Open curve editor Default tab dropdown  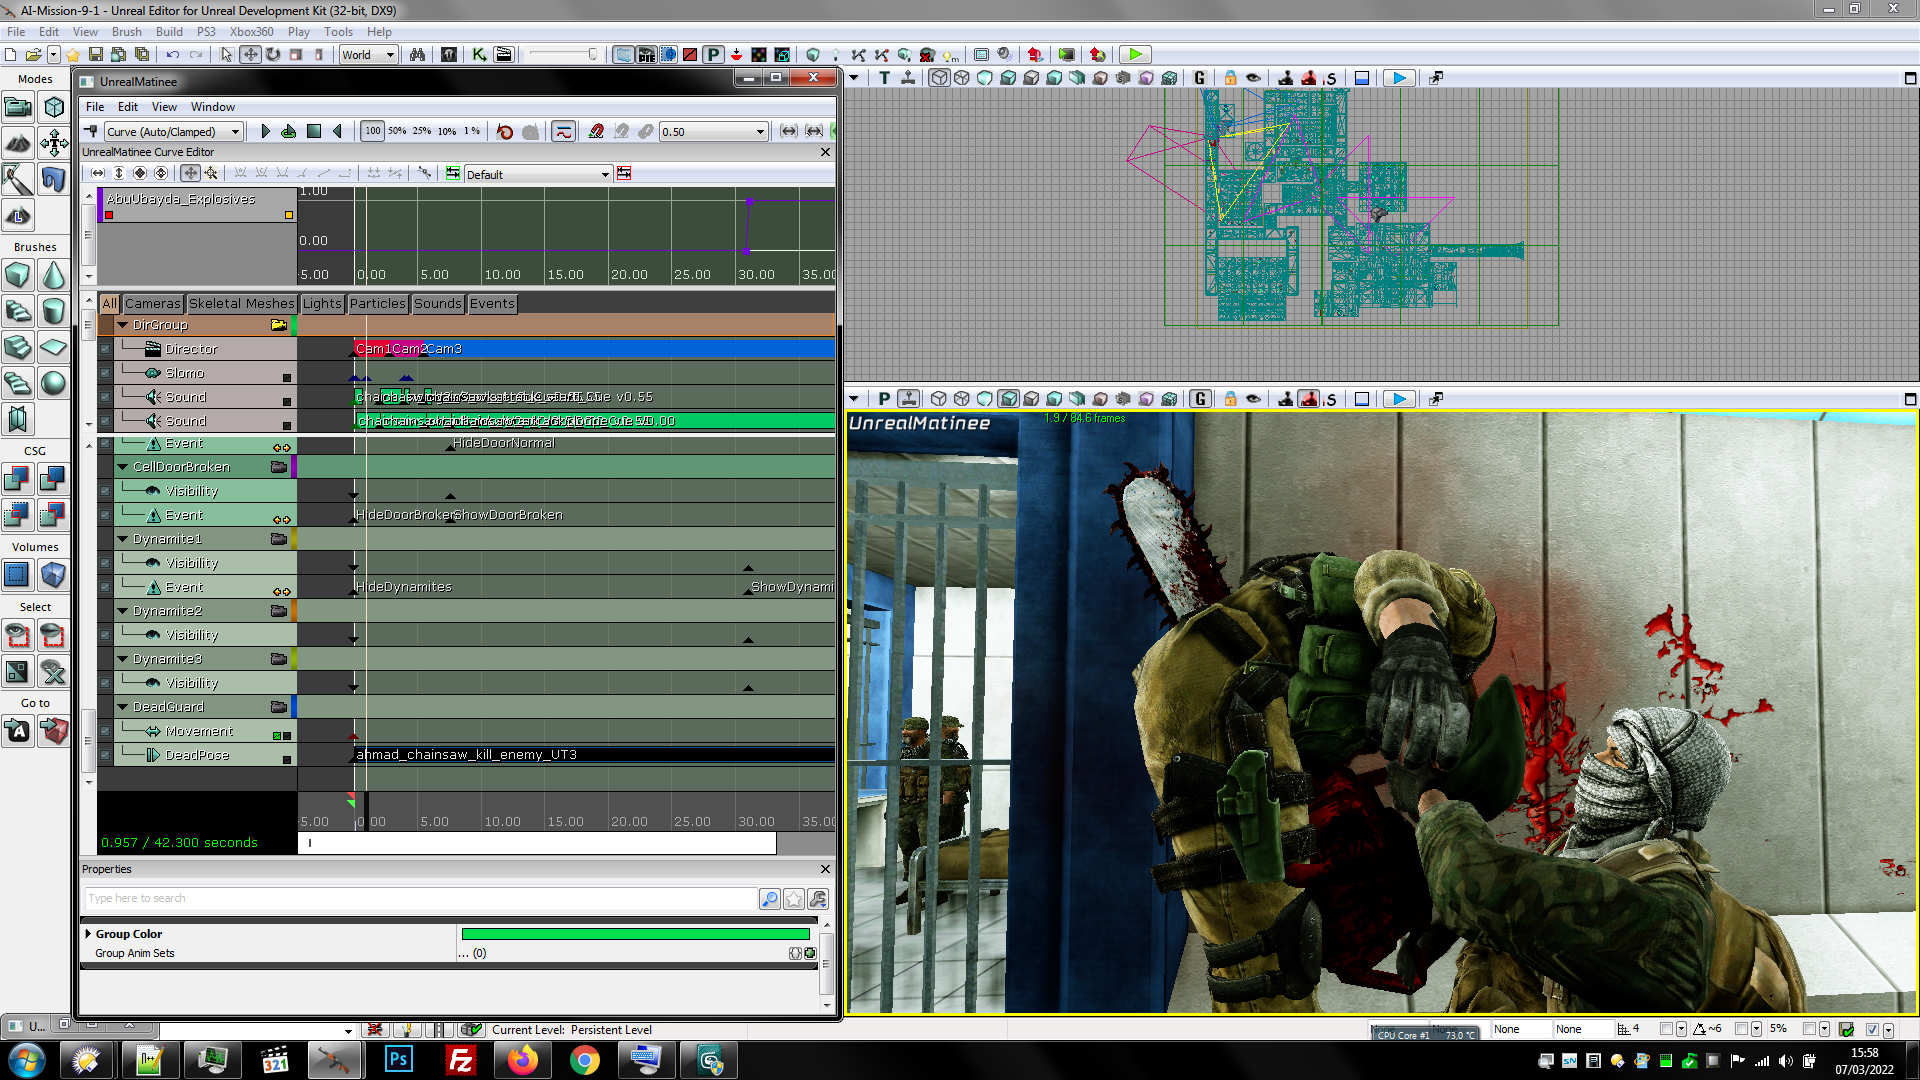[538, 174]
